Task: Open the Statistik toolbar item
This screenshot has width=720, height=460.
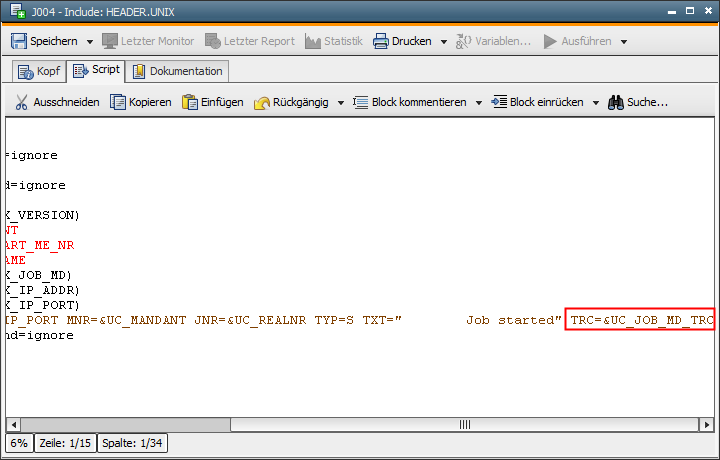Action: click(x=334, y=41)
